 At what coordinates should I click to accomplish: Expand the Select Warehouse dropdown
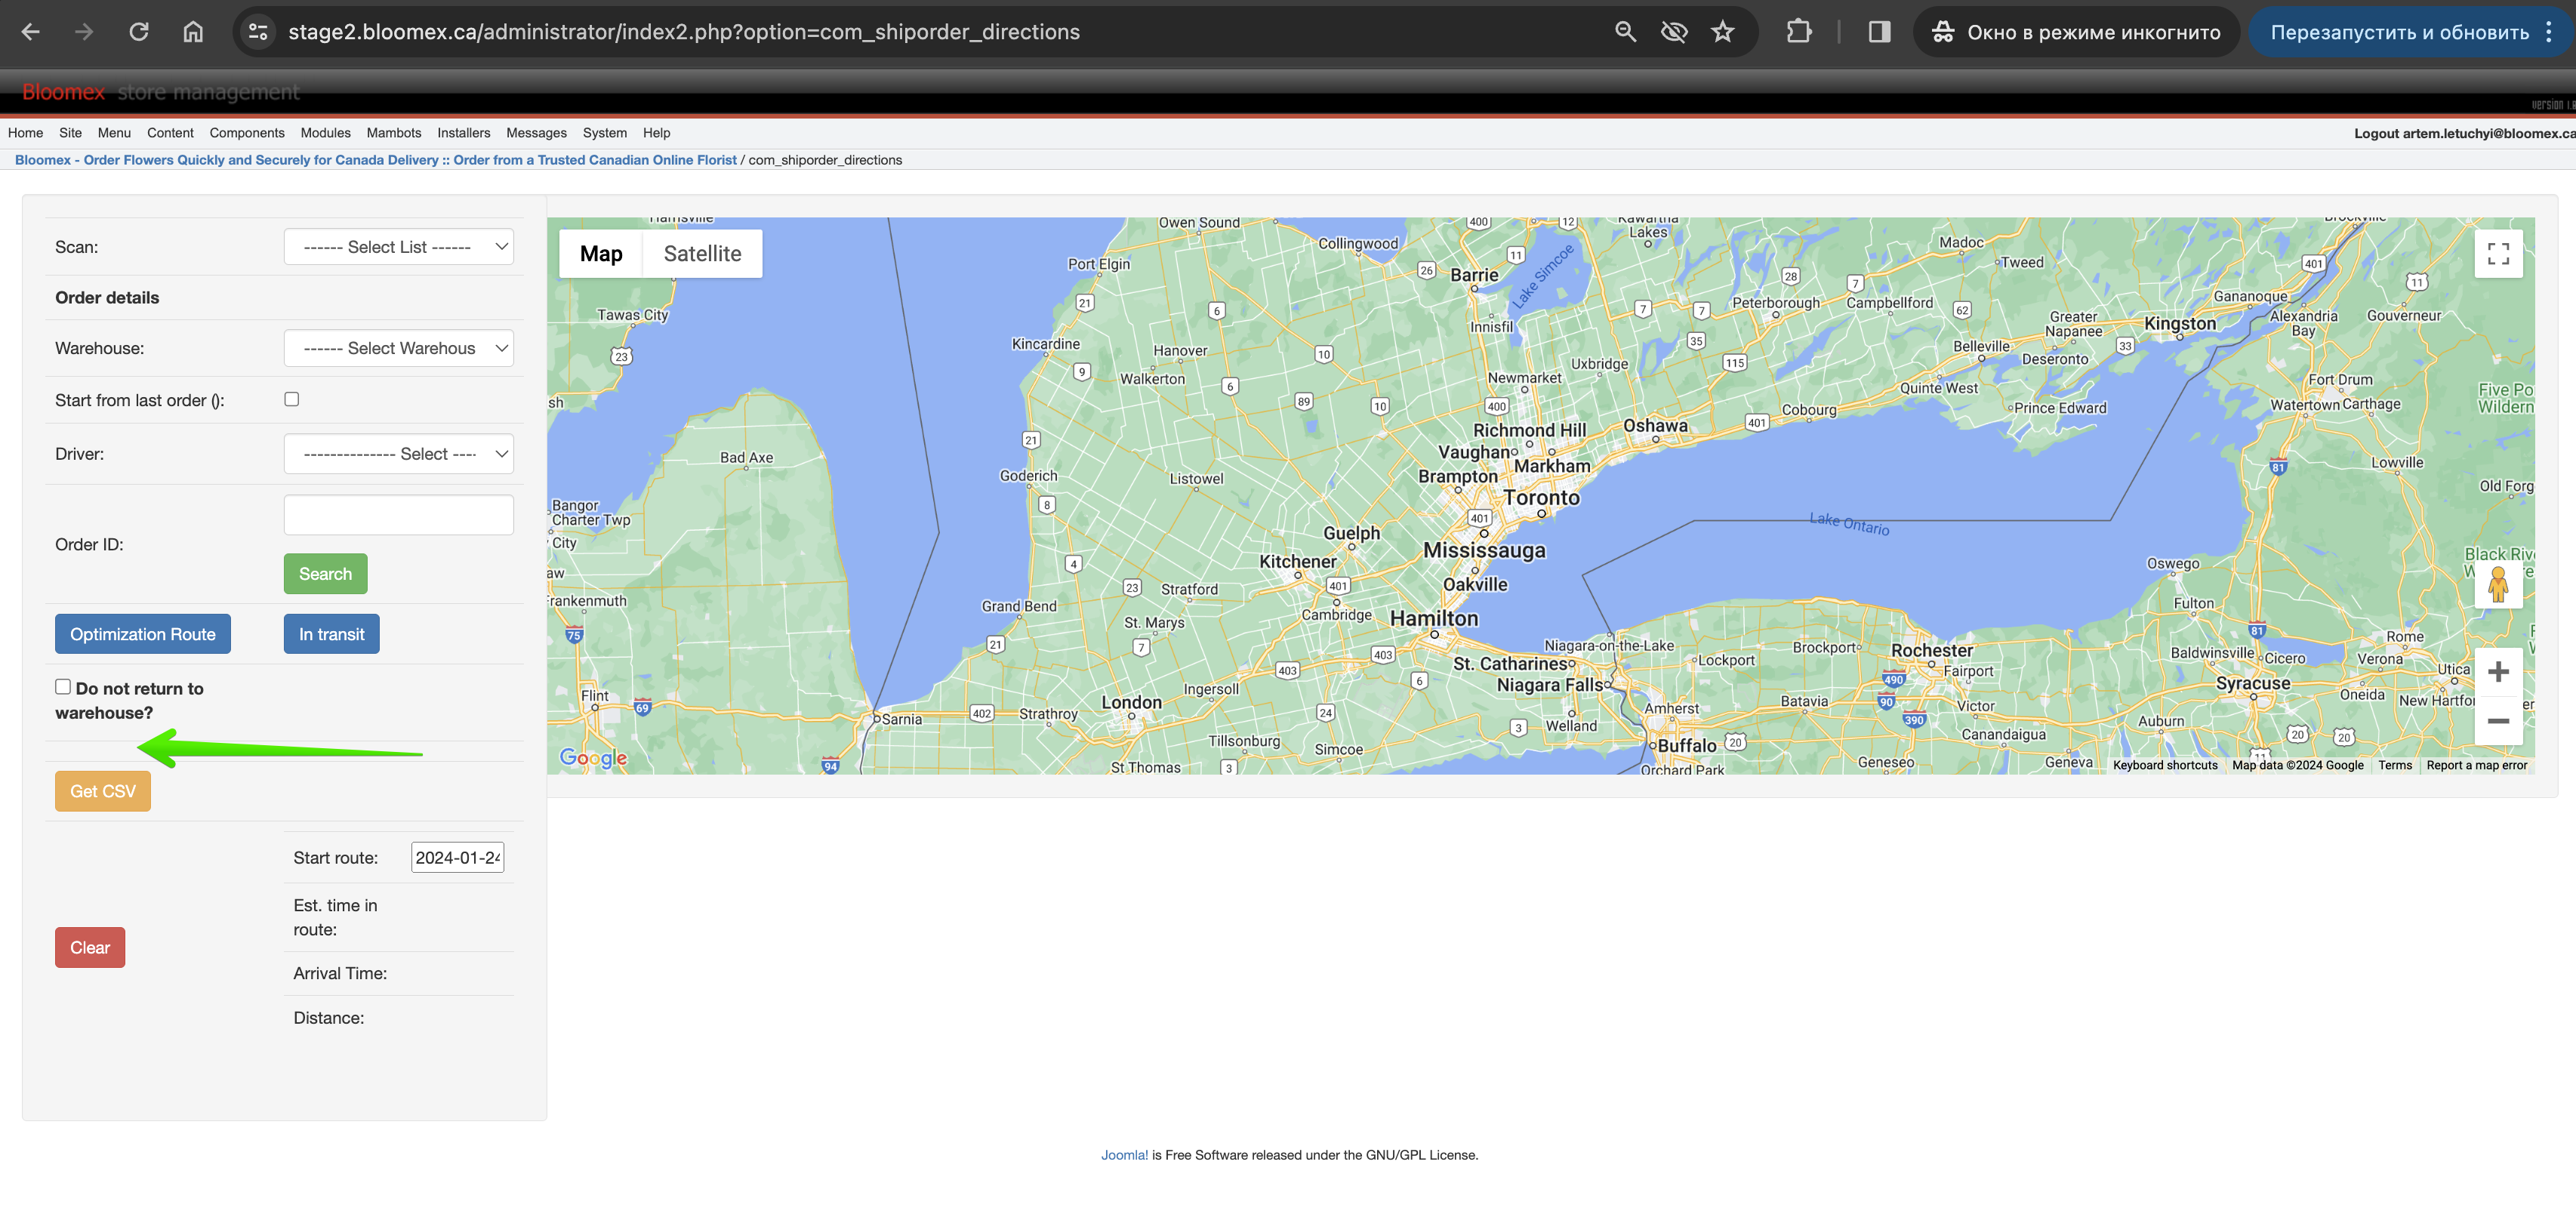[x=398, y=348]
